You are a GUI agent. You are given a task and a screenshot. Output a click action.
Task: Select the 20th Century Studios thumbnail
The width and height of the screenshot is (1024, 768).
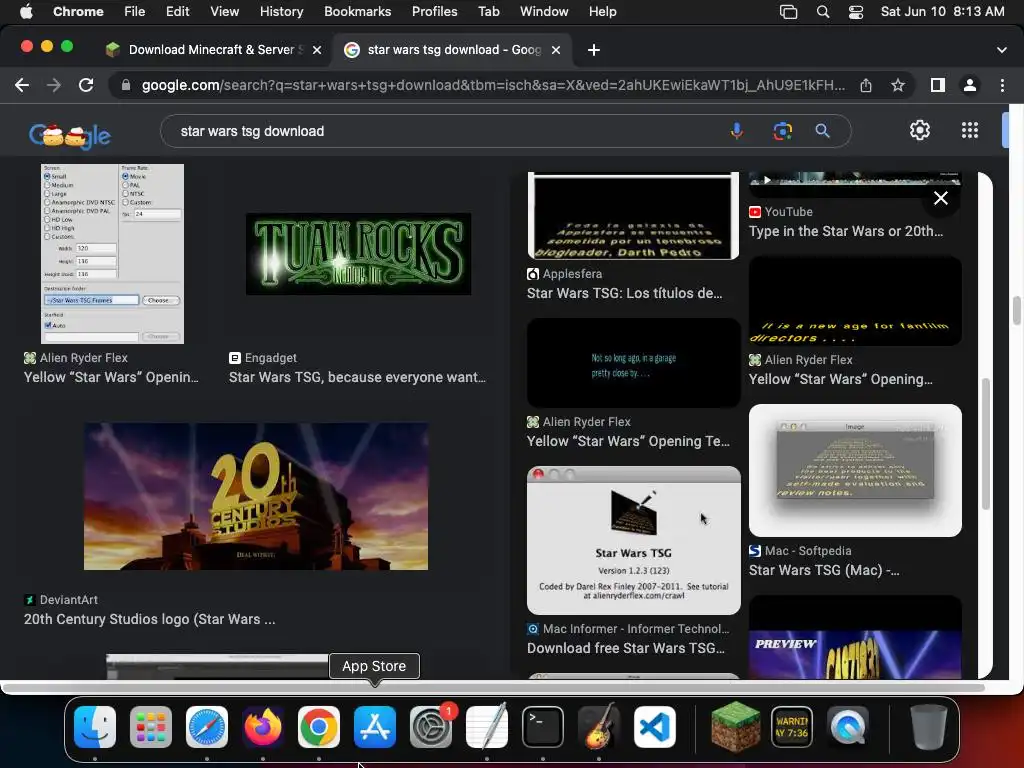click(255, 496)
